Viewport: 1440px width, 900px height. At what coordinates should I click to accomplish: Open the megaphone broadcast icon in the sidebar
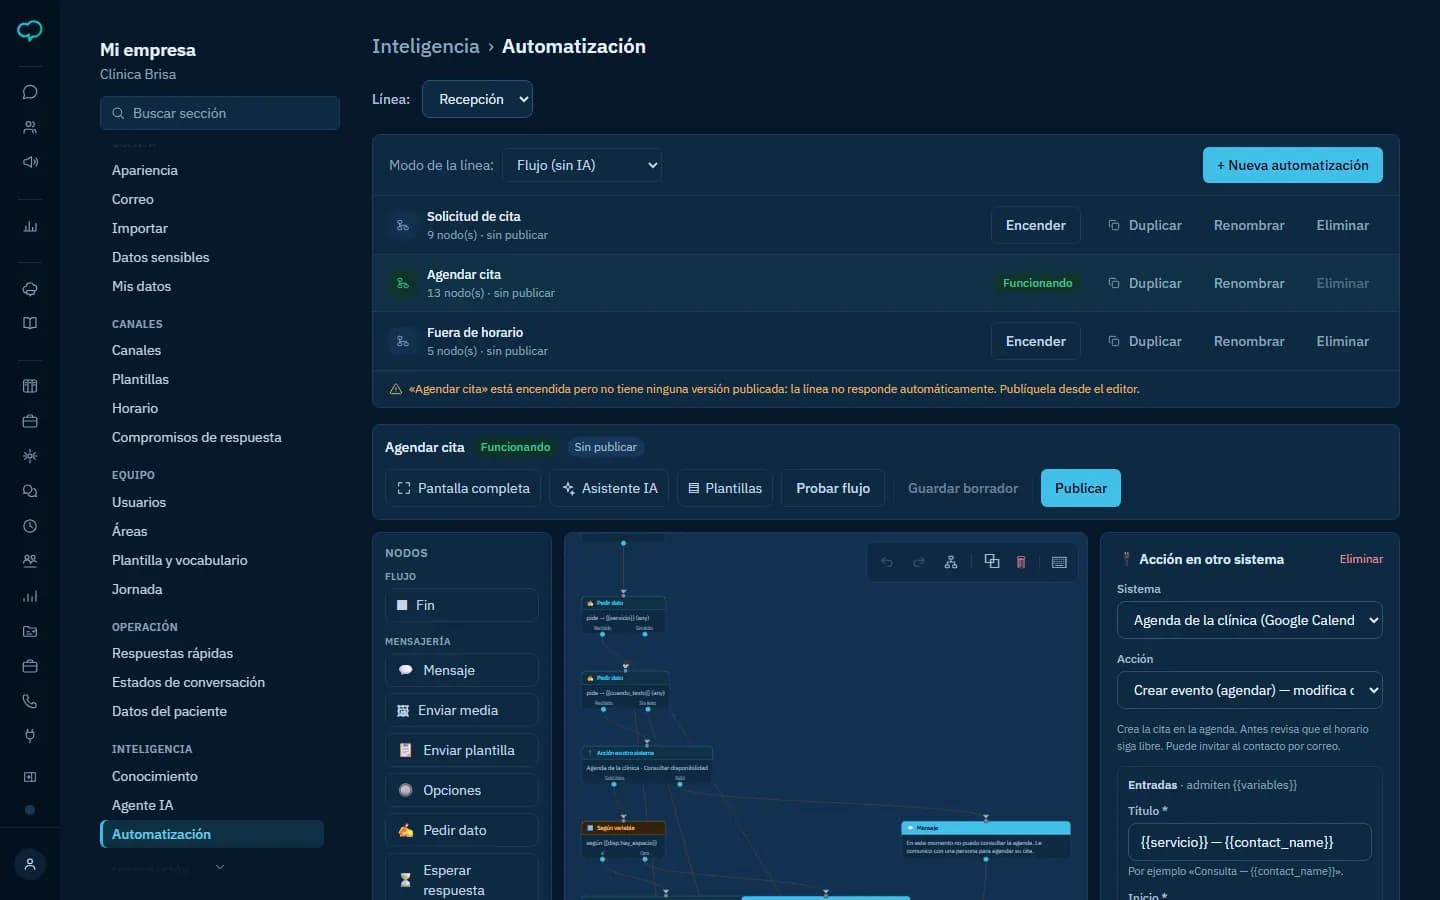(30, 162)
